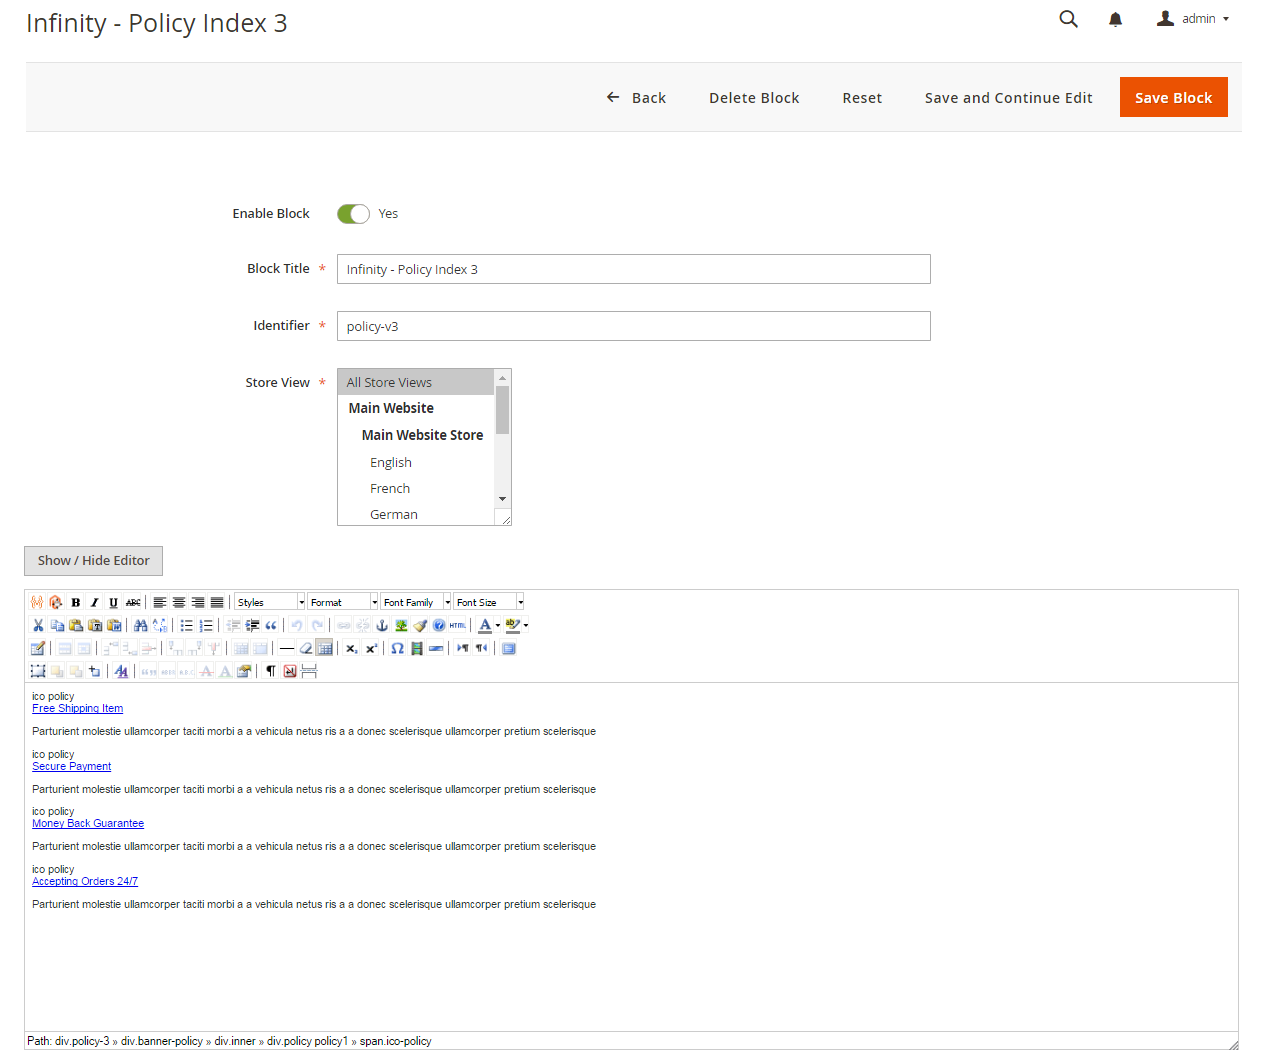The image size is (1261, 1060).
Task: Insert an unordered bullet list
Action: [x=186, y=625]
